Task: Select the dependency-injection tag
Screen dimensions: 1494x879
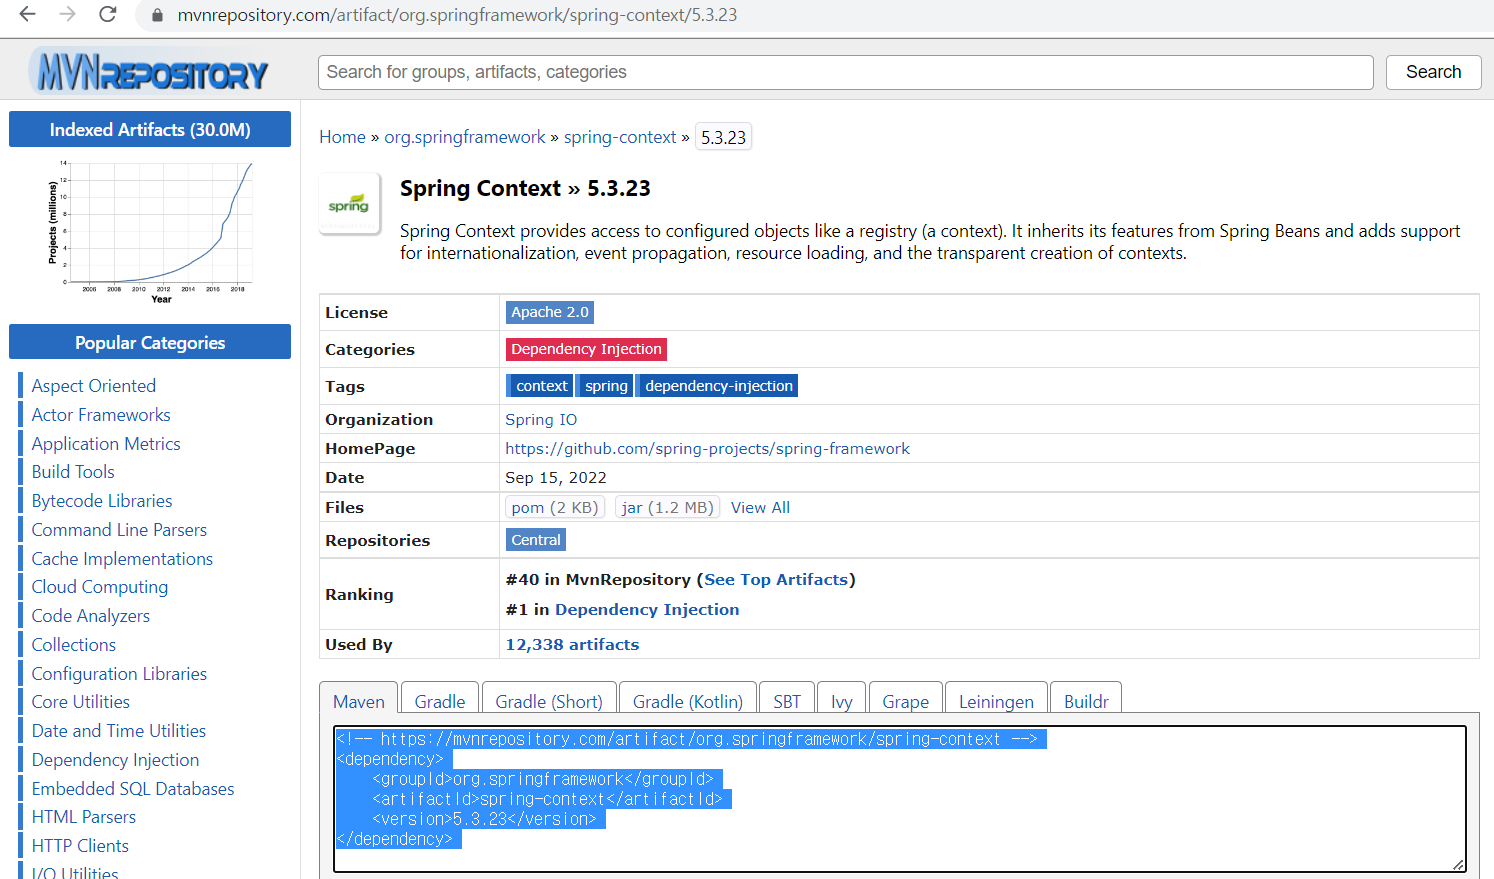Action: (x=718, y=386)
